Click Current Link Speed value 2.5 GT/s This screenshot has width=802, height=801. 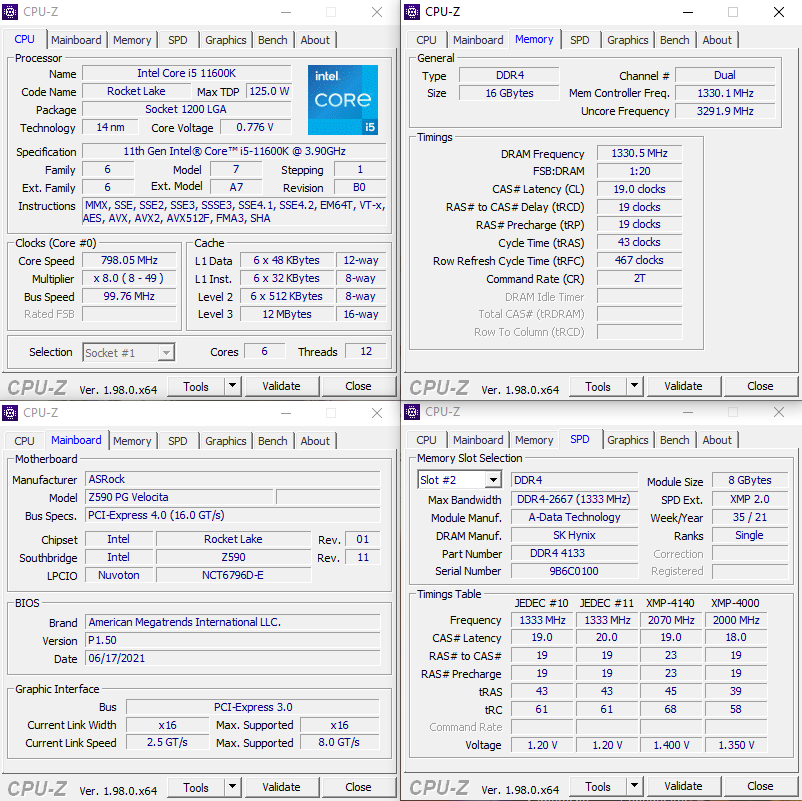tap(167, 742)
